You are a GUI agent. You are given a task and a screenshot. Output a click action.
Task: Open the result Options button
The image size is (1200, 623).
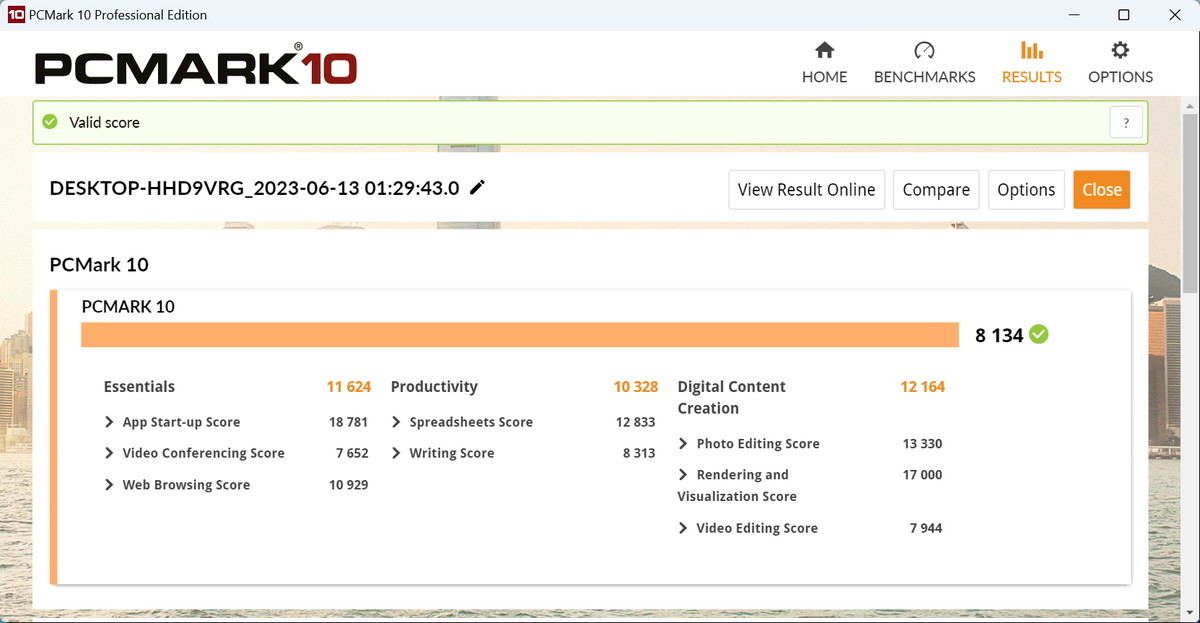1026,189
